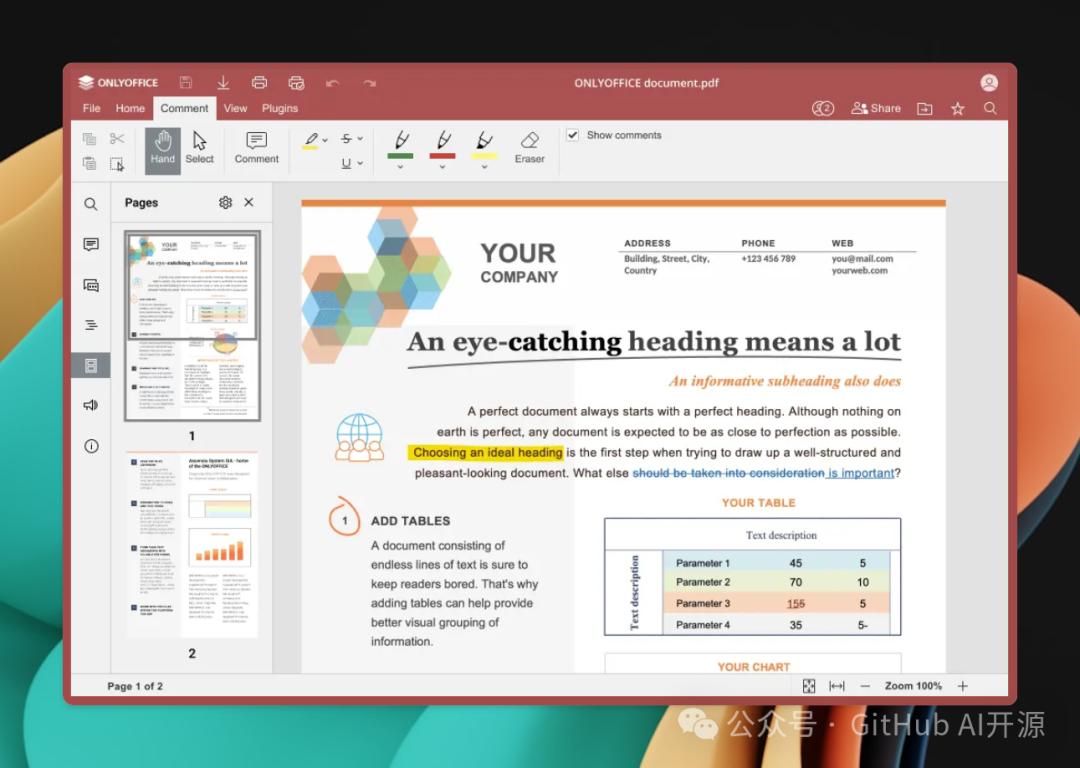Click the Open file location folder icon

click(x=924, y=109)
